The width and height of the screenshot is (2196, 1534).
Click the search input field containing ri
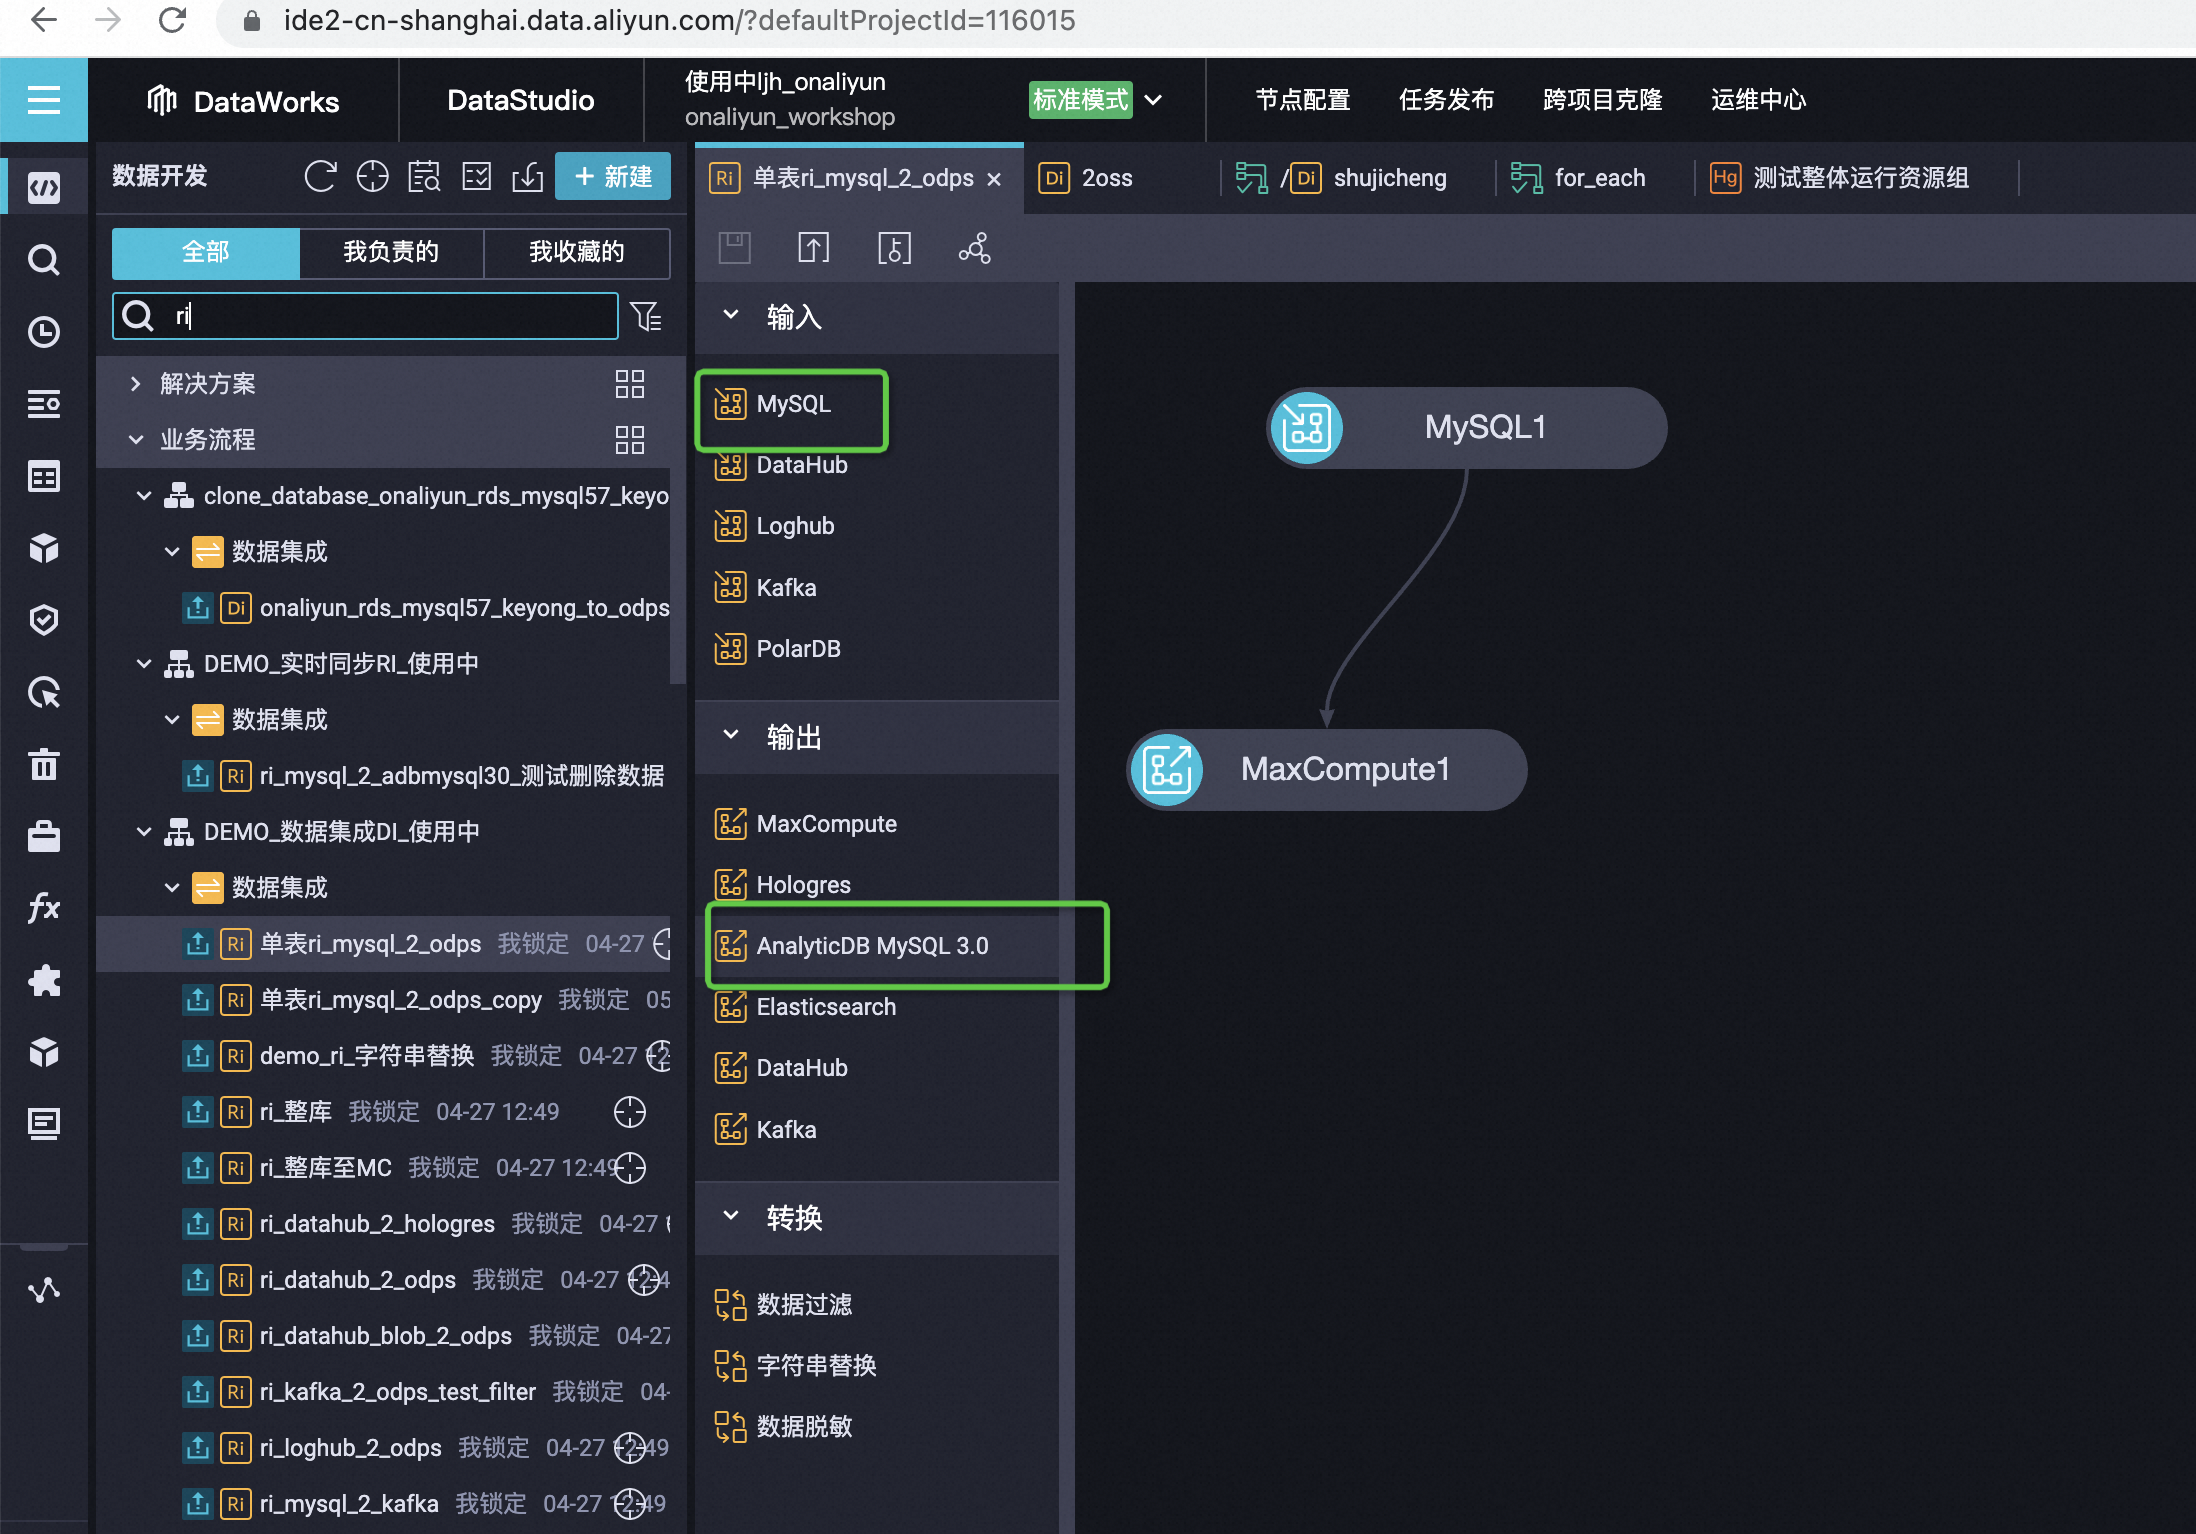coord(390,317)
